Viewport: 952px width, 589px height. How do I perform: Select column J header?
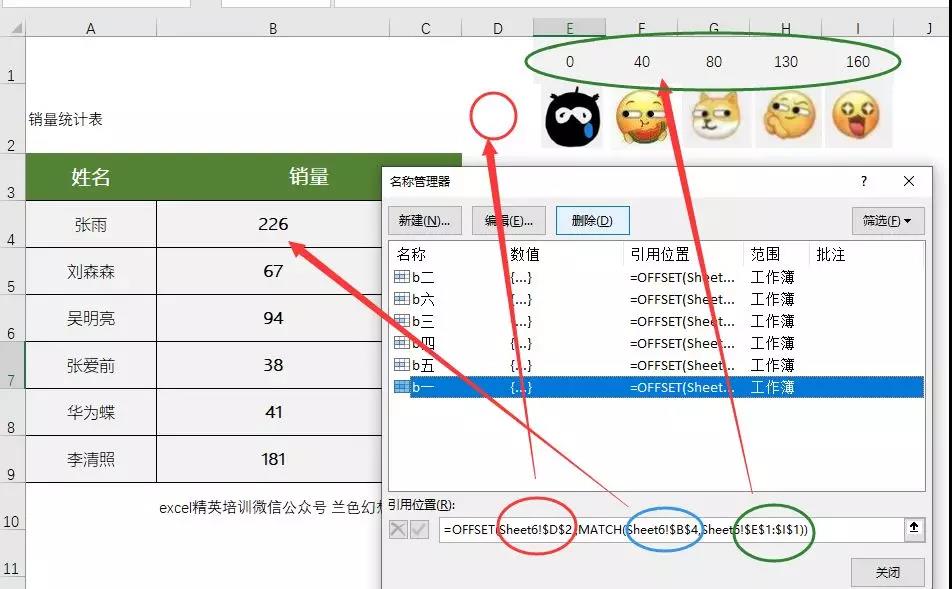click(923, 28)
